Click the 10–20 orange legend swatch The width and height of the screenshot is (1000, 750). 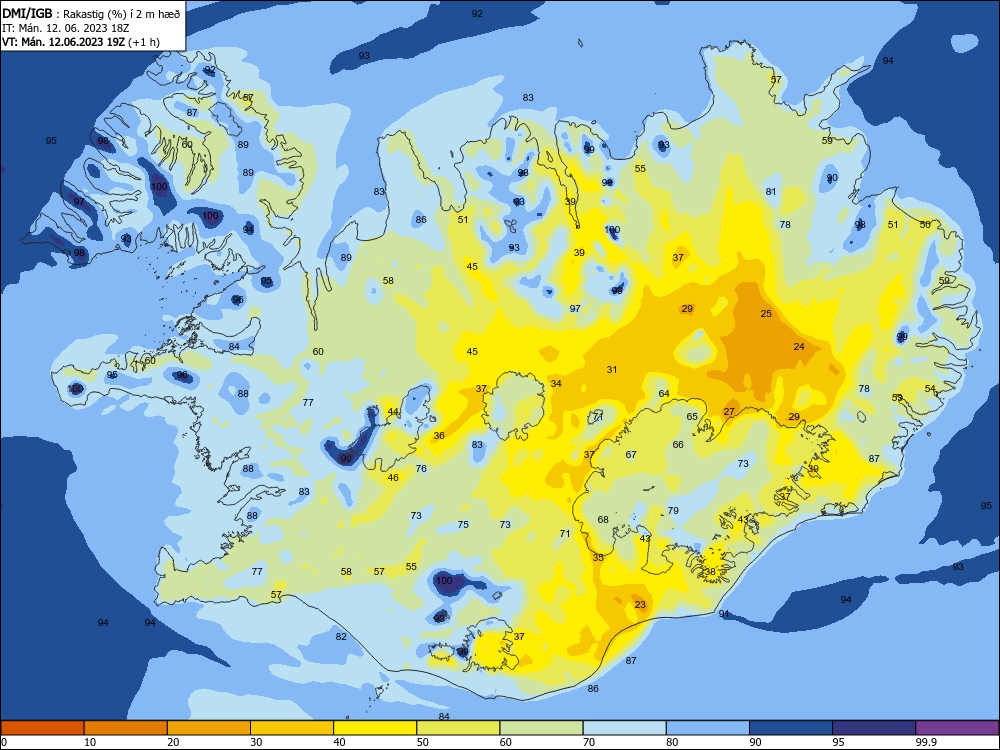pyautogui.click(x=126, y=728)
